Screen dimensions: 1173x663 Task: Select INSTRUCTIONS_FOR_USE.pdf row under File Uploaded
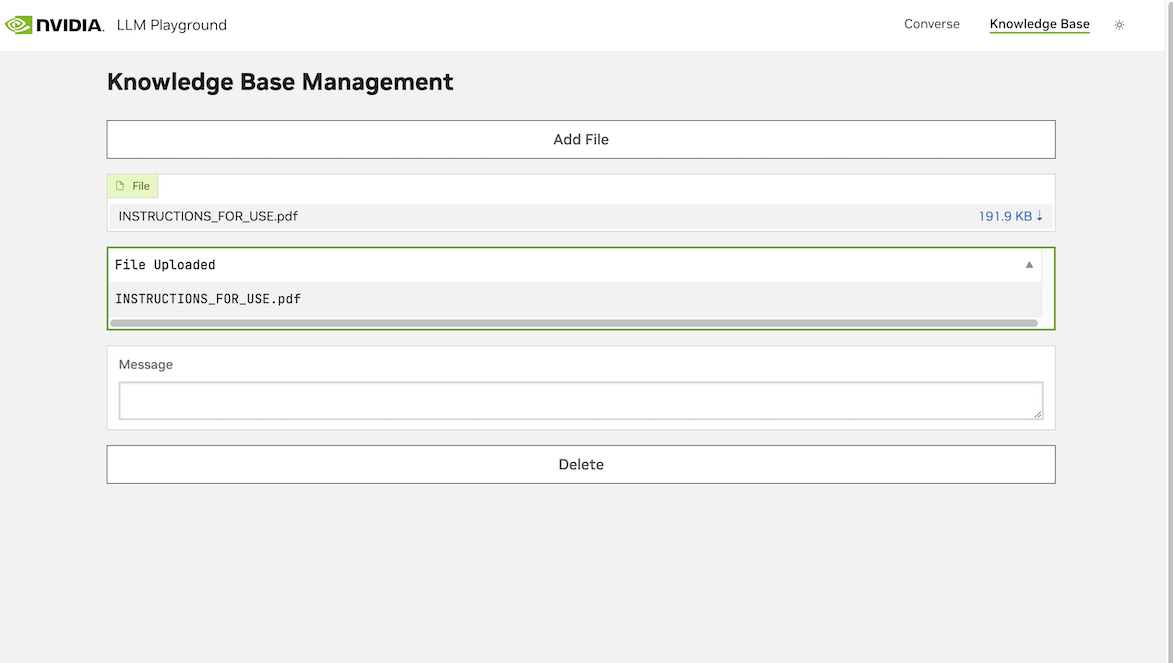point(575,299)
